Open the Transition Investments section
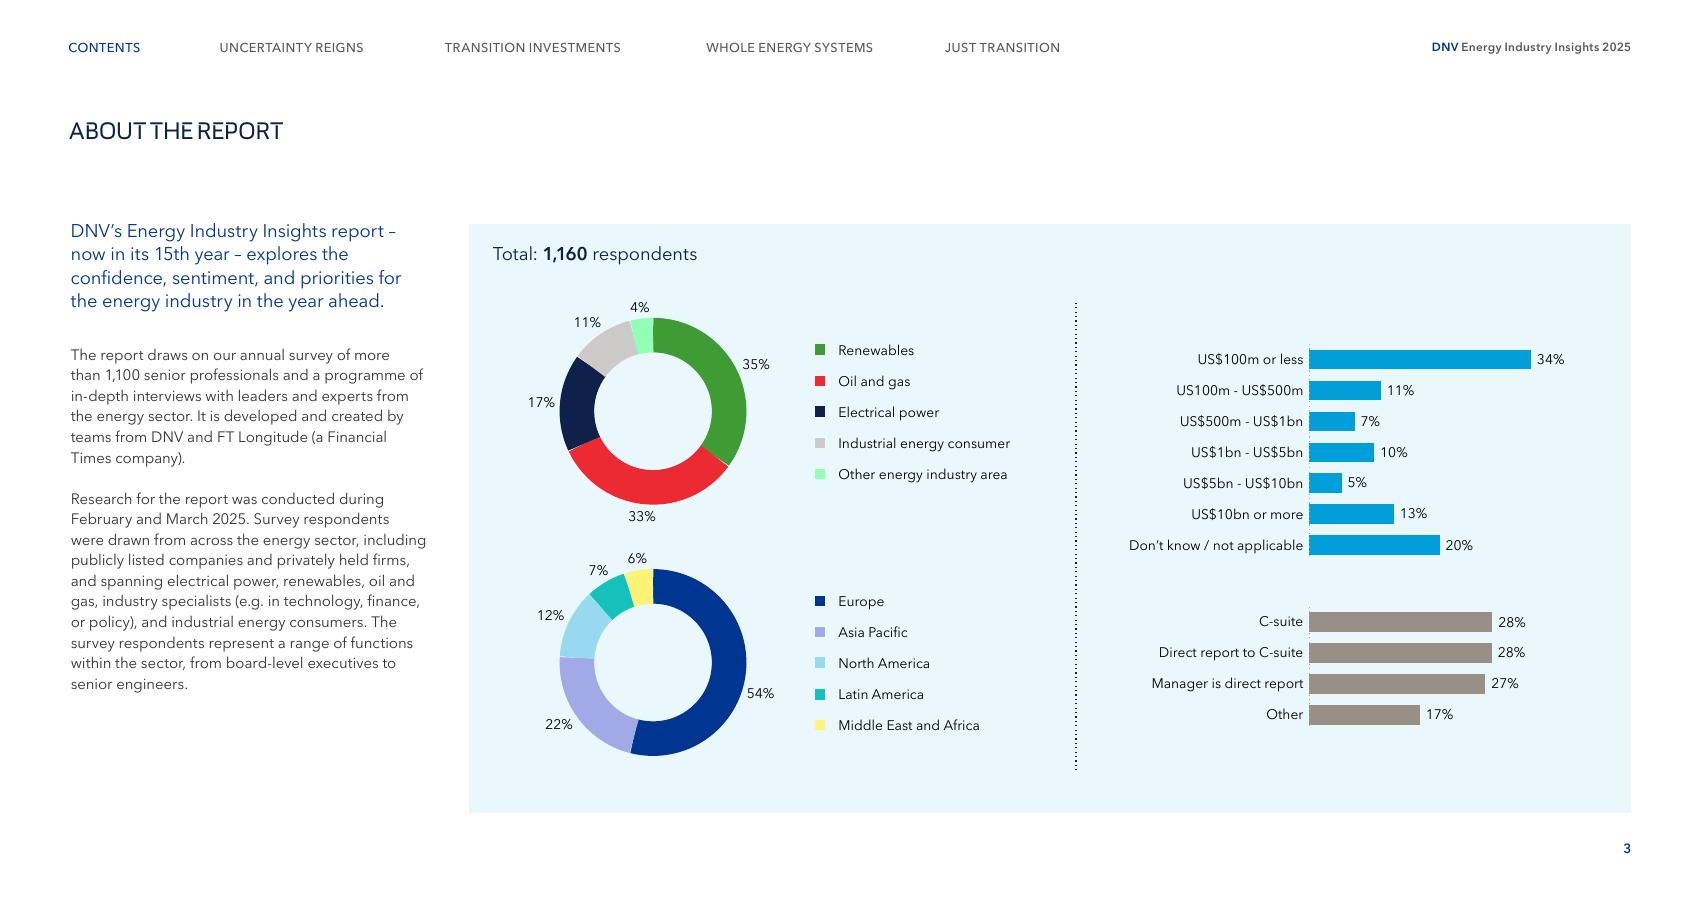Image resolution: width=1701 pixels, height=898 pixels. pos(532,48)
